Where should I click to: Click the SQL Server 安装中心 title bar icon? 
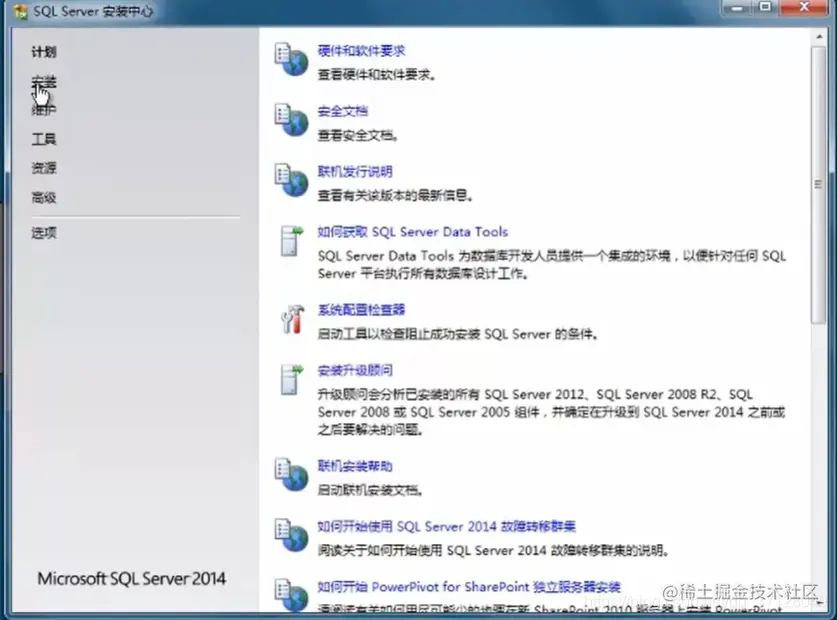20,11
